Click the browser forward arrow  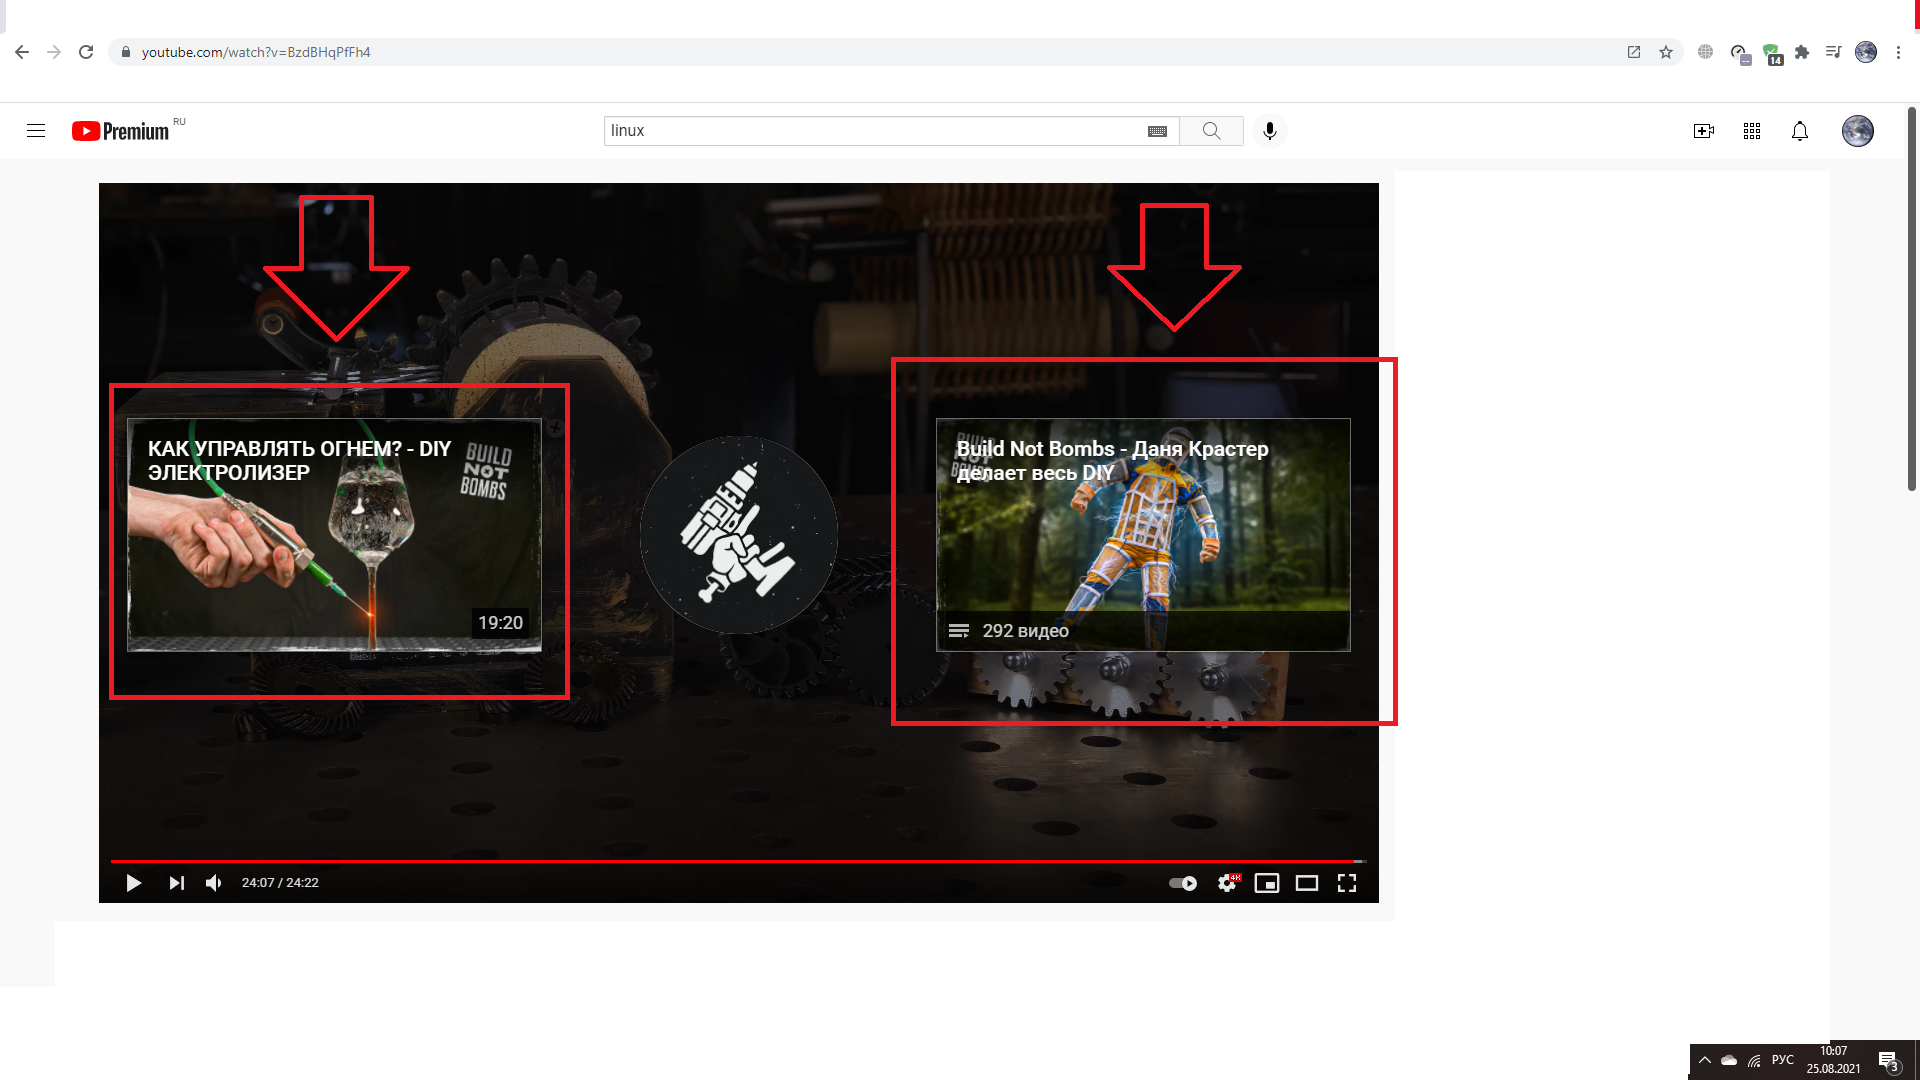[54, 52]
